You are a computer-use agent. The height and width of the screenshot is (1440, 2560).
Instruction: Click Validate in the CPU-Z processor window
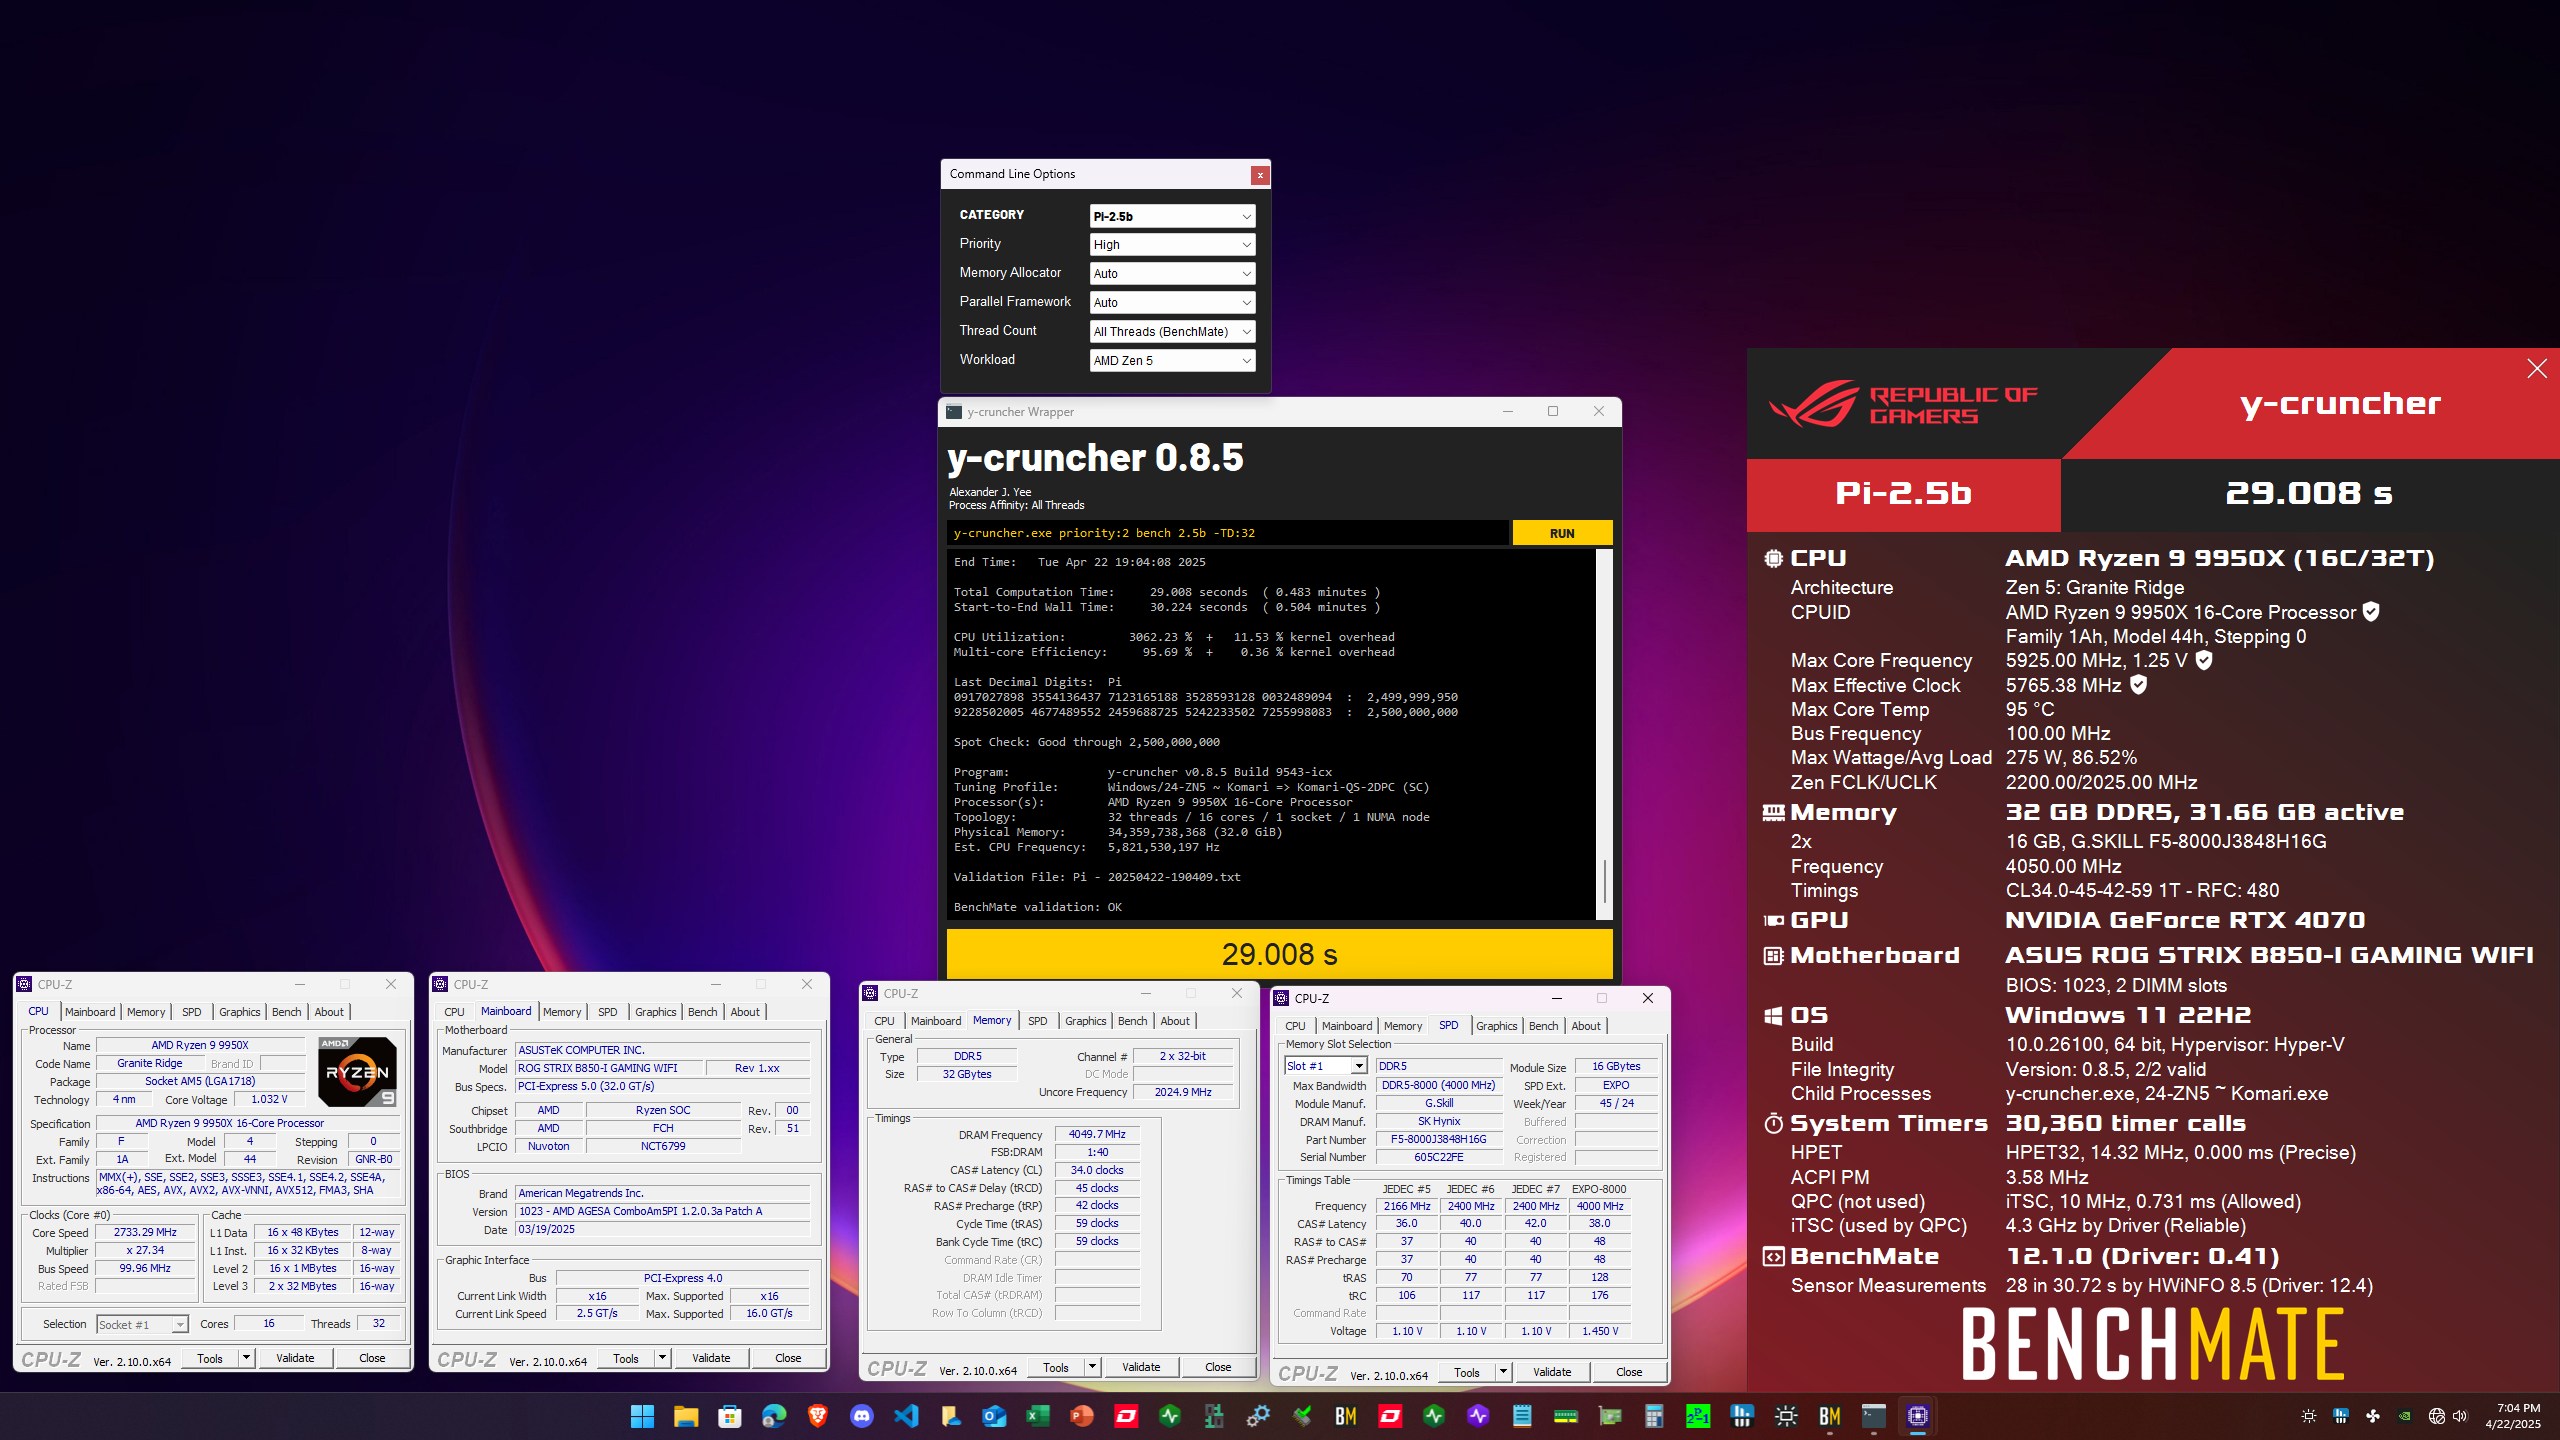(295, 1358)
